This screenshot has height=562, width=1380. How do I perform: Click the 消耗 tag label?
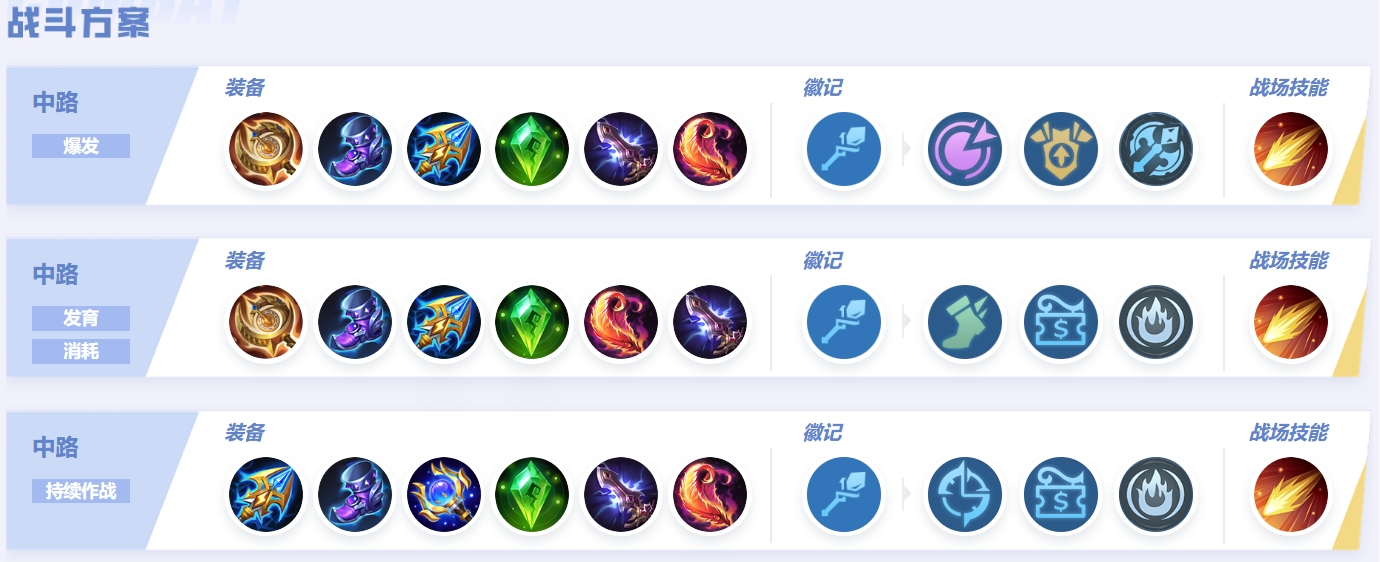coord(81,351)
